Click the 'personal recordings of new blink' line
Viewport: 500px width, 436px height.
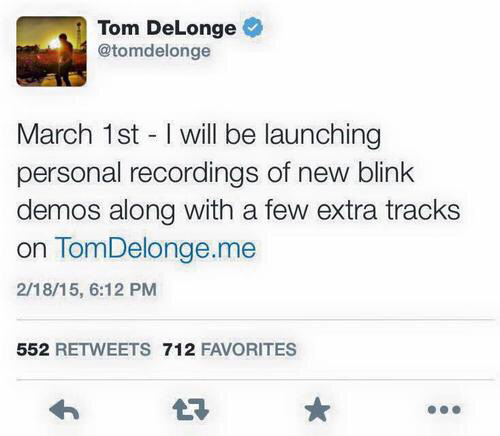215,173
